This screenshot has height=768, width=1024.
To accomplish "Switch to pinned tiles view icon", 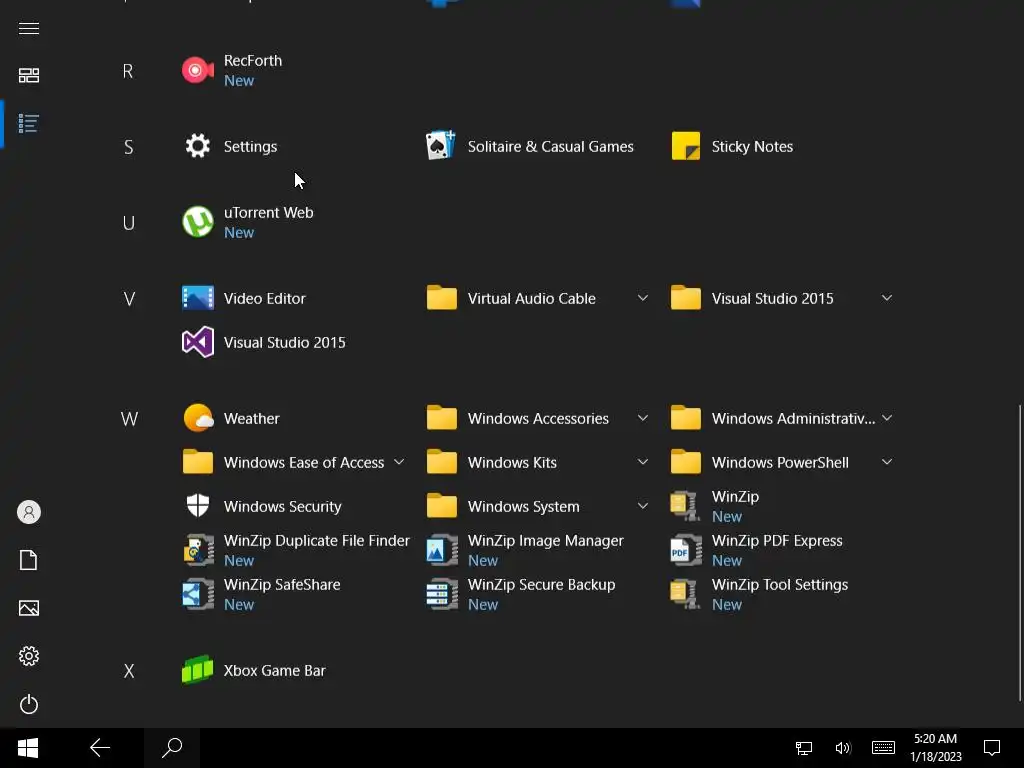I will tap(29, 76).
